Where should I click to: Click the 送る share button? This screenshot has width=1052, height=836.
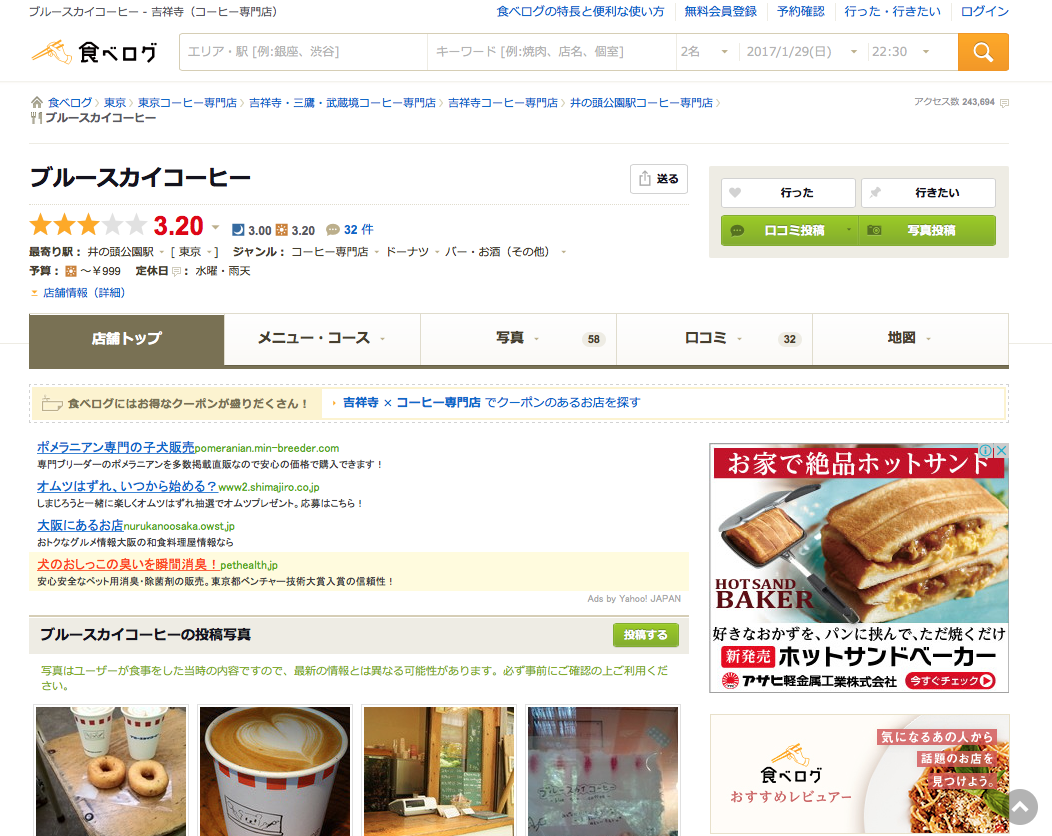click(659, 178)
